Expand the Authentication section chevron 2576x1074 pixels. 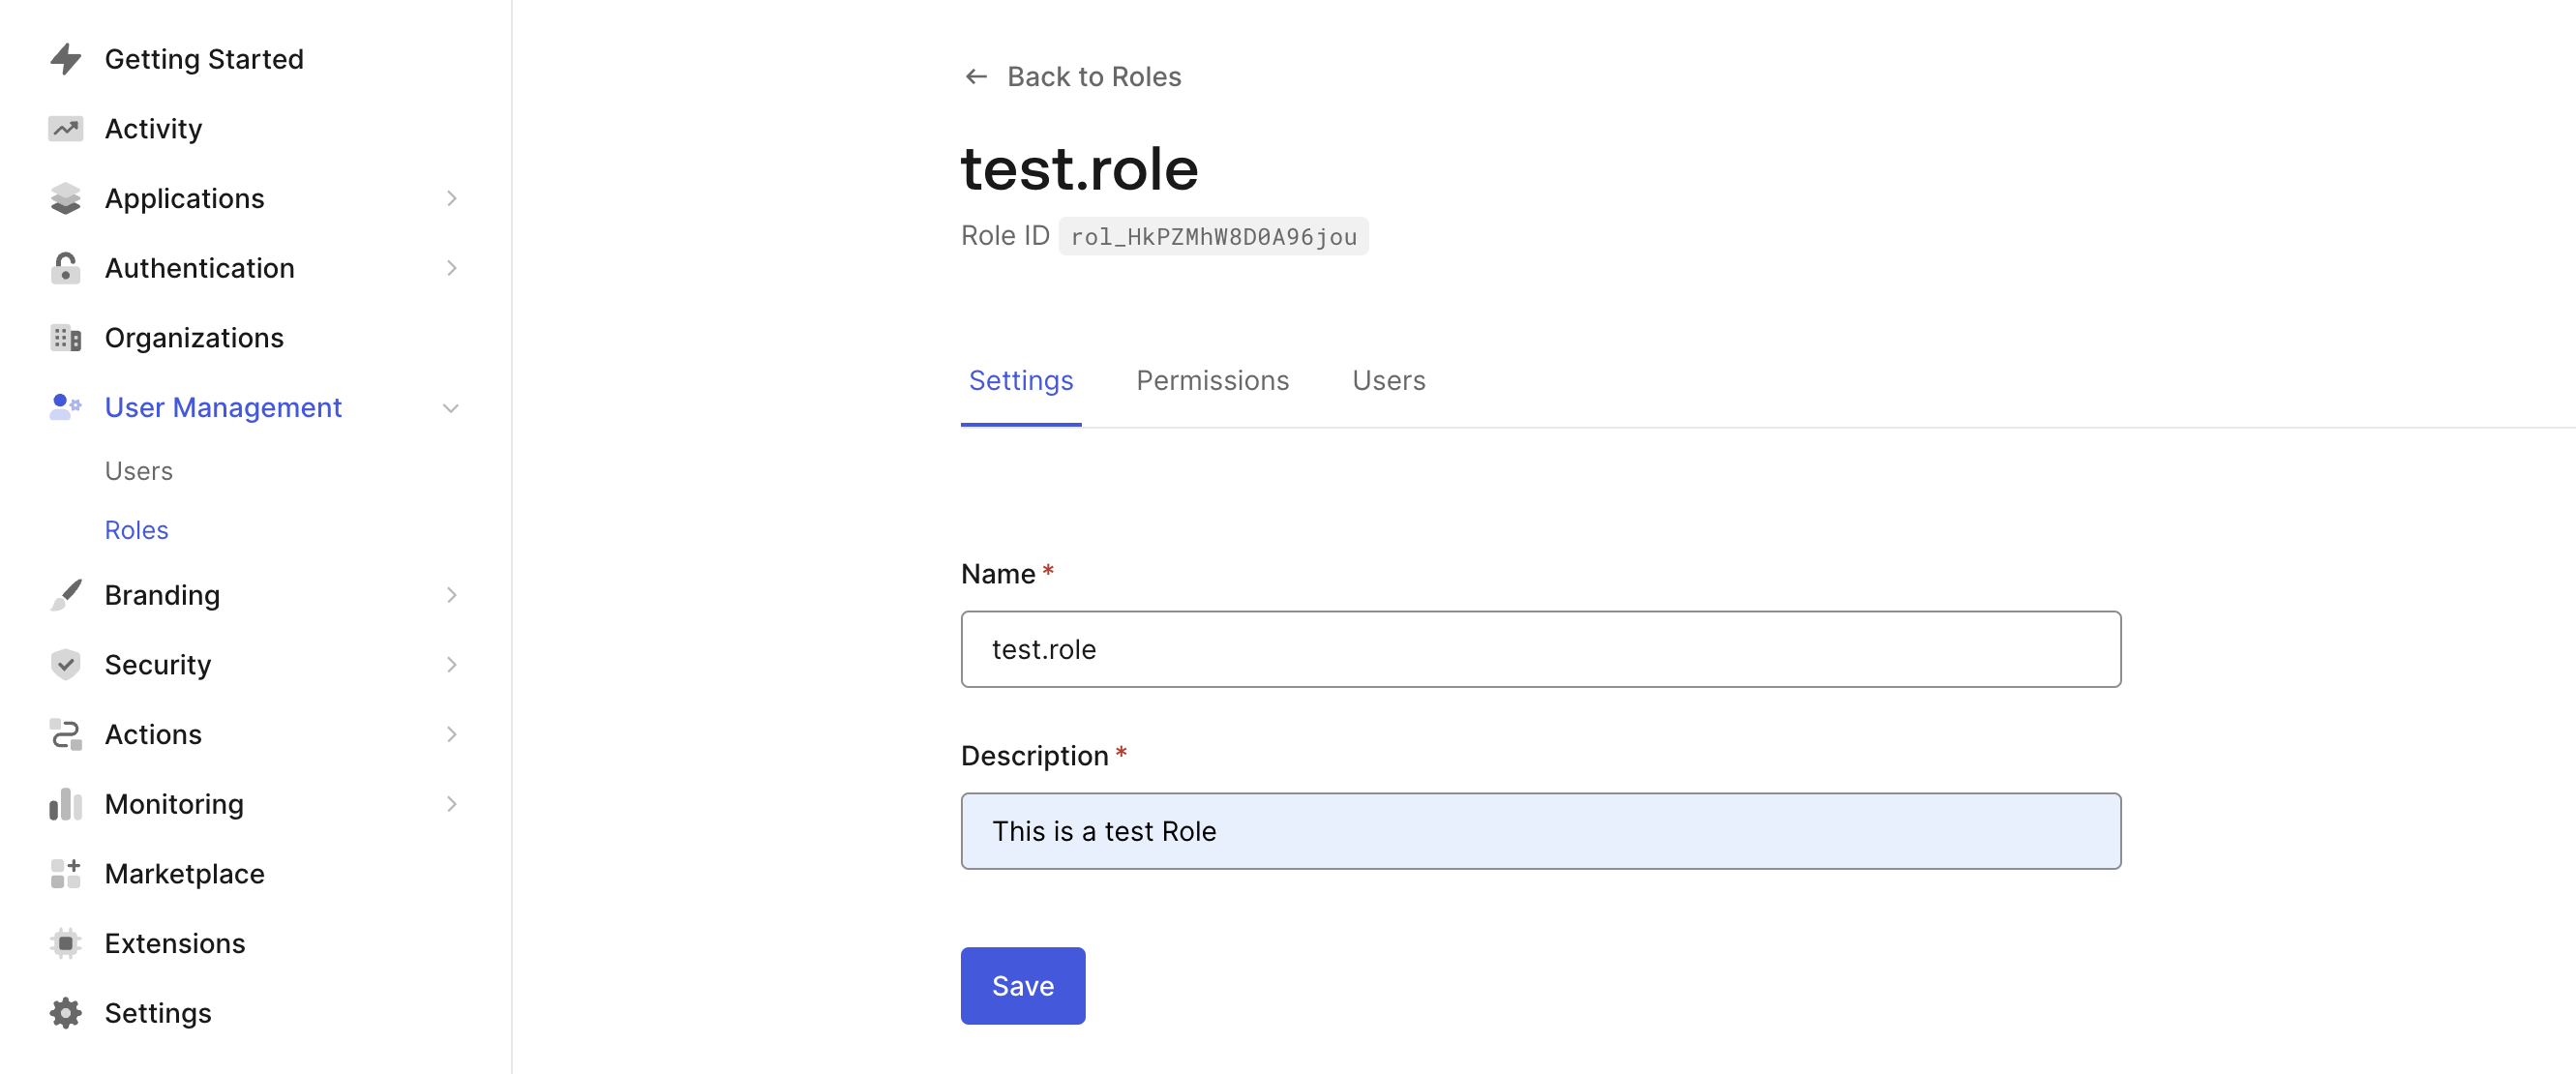point(451,268)
